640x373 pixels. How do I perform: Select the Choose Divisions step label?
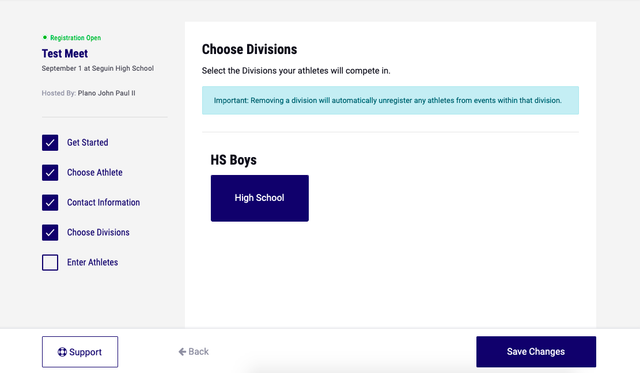pos(98,232)
